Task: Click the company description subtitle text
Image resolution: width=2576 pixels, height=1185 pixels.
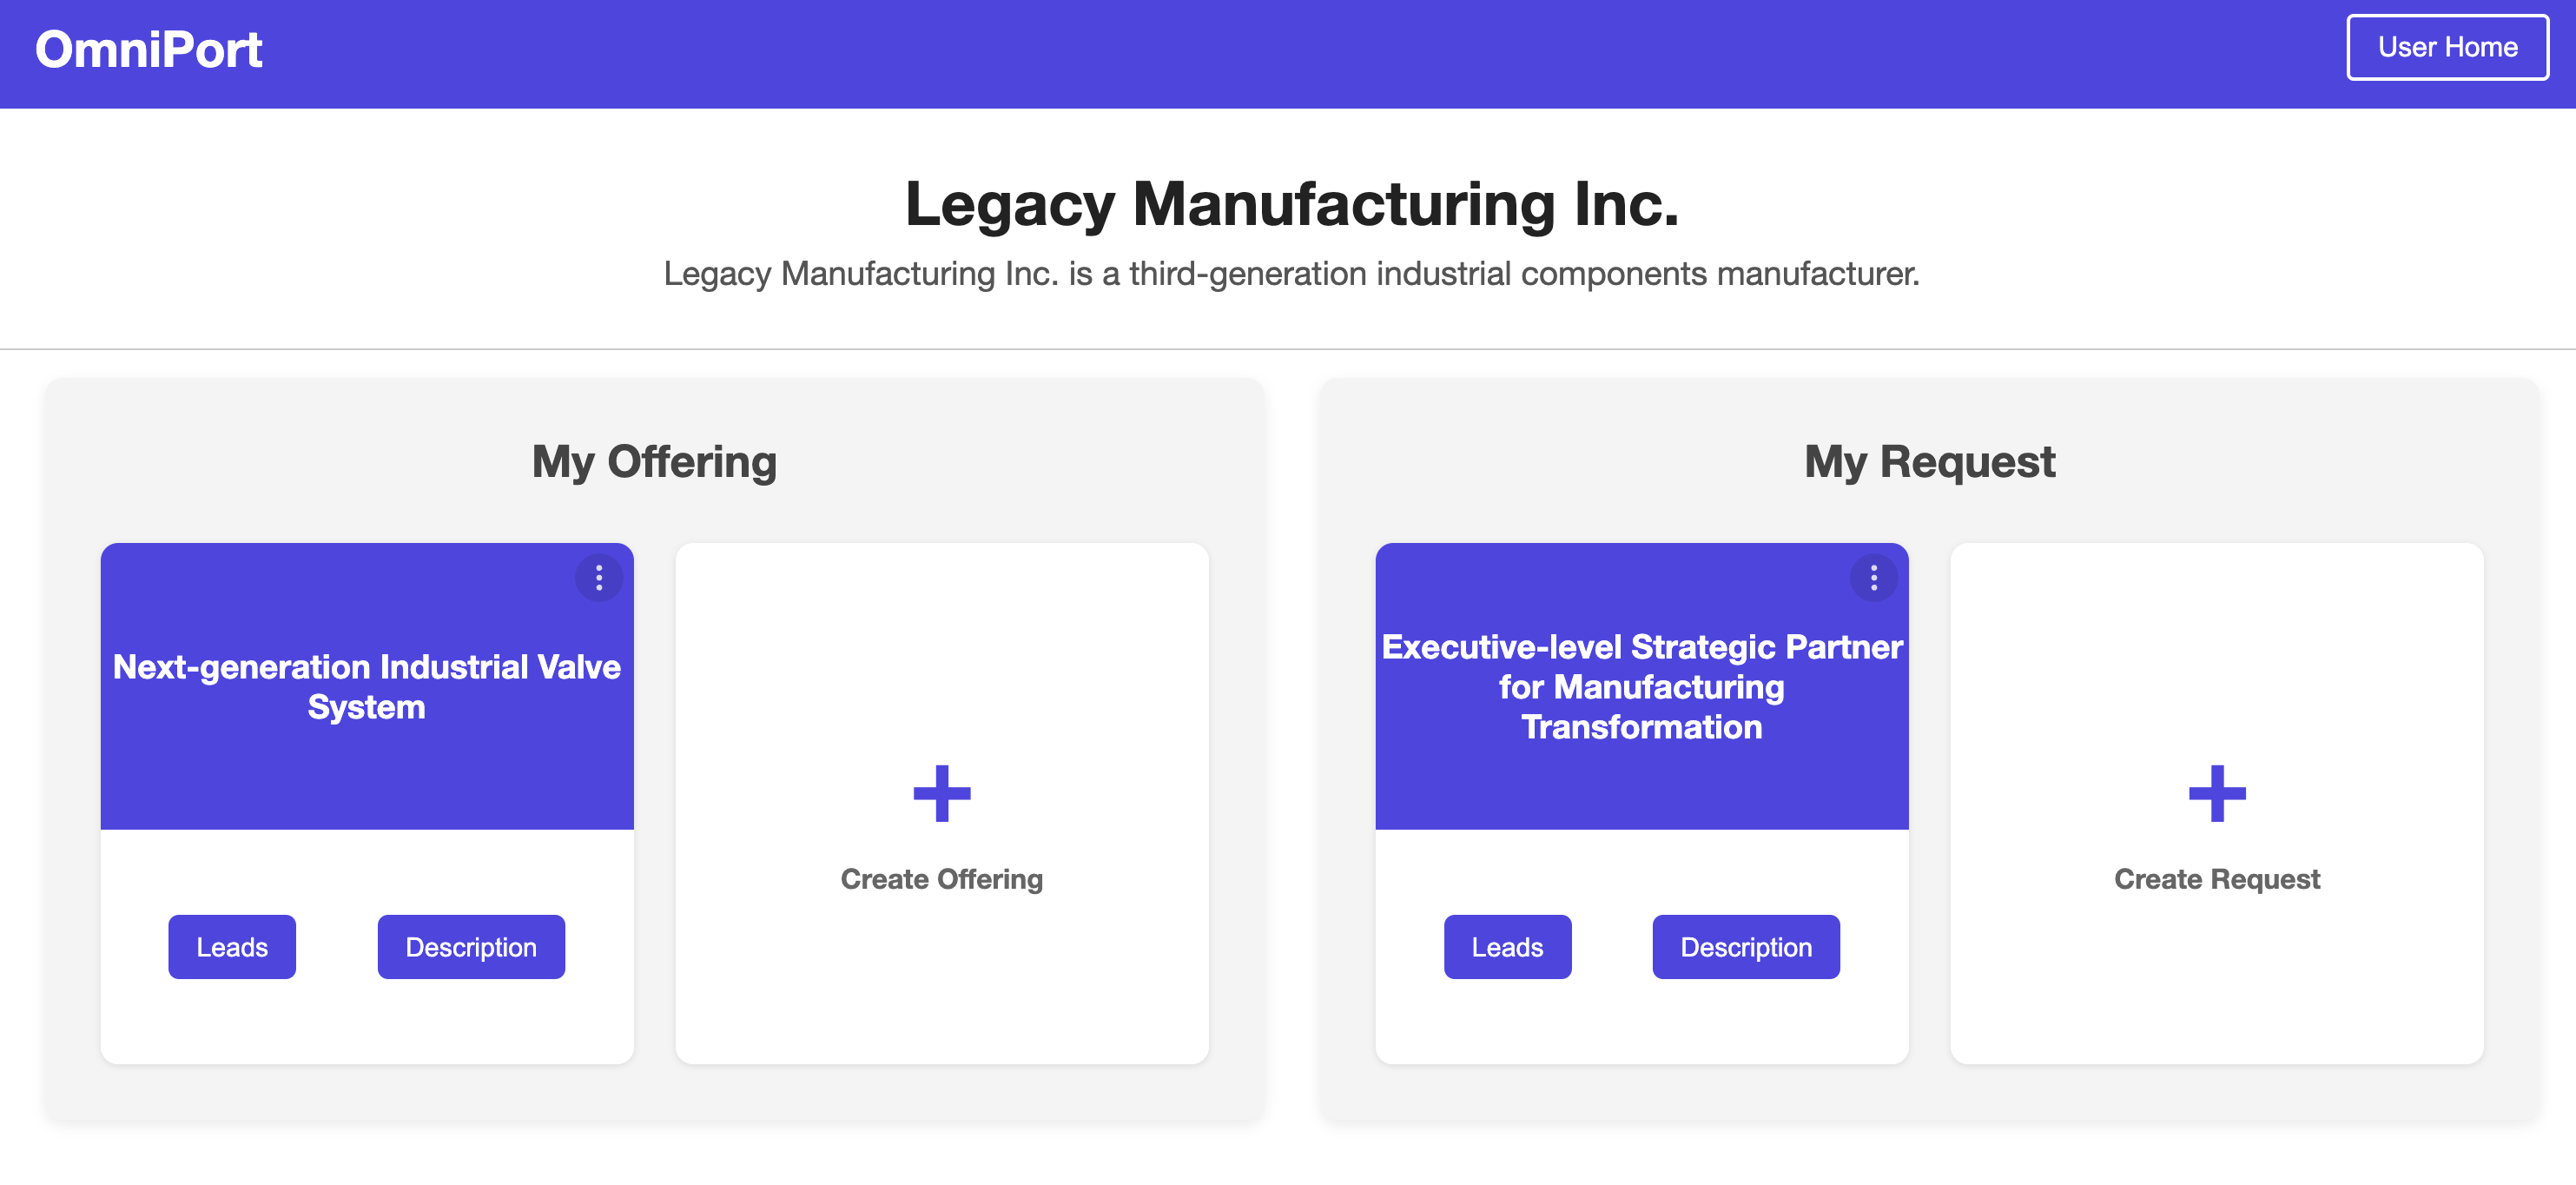Action: [x=1292, y=273]
